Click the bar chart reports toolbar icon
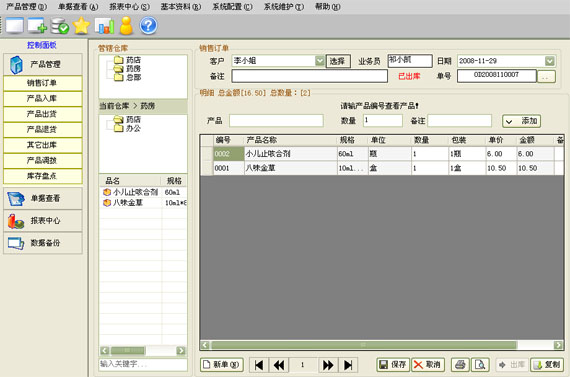Viewport: 570px width, 377px height. [104, 26]
